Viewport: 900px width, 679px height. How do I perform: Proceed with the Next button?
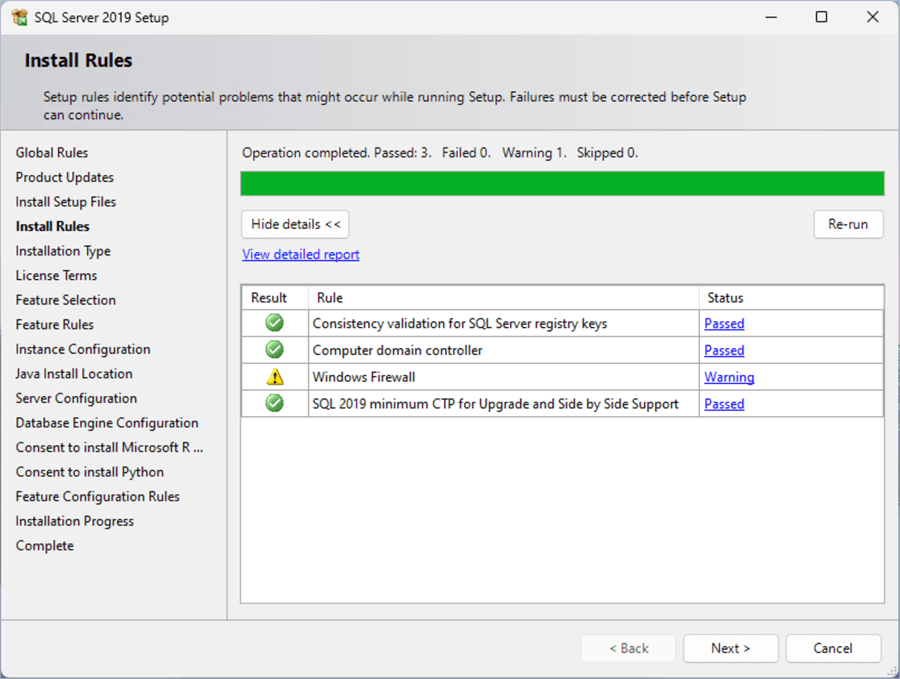tap(731, 648)
